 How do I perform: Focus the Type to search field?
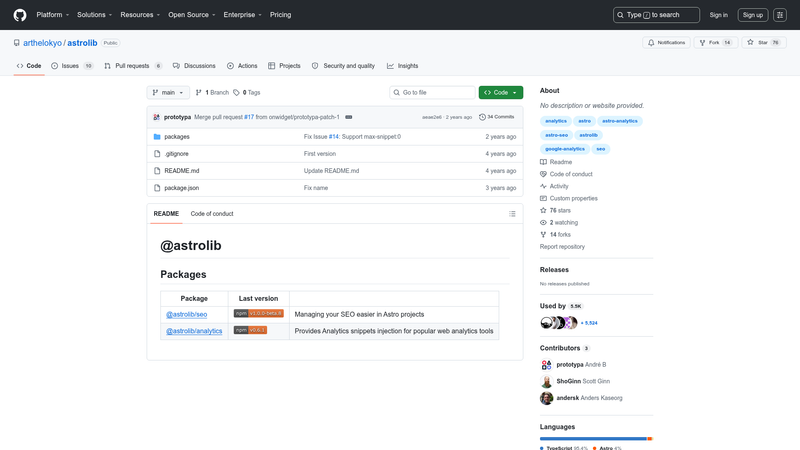pyautogui.click(x=656, y=15)
